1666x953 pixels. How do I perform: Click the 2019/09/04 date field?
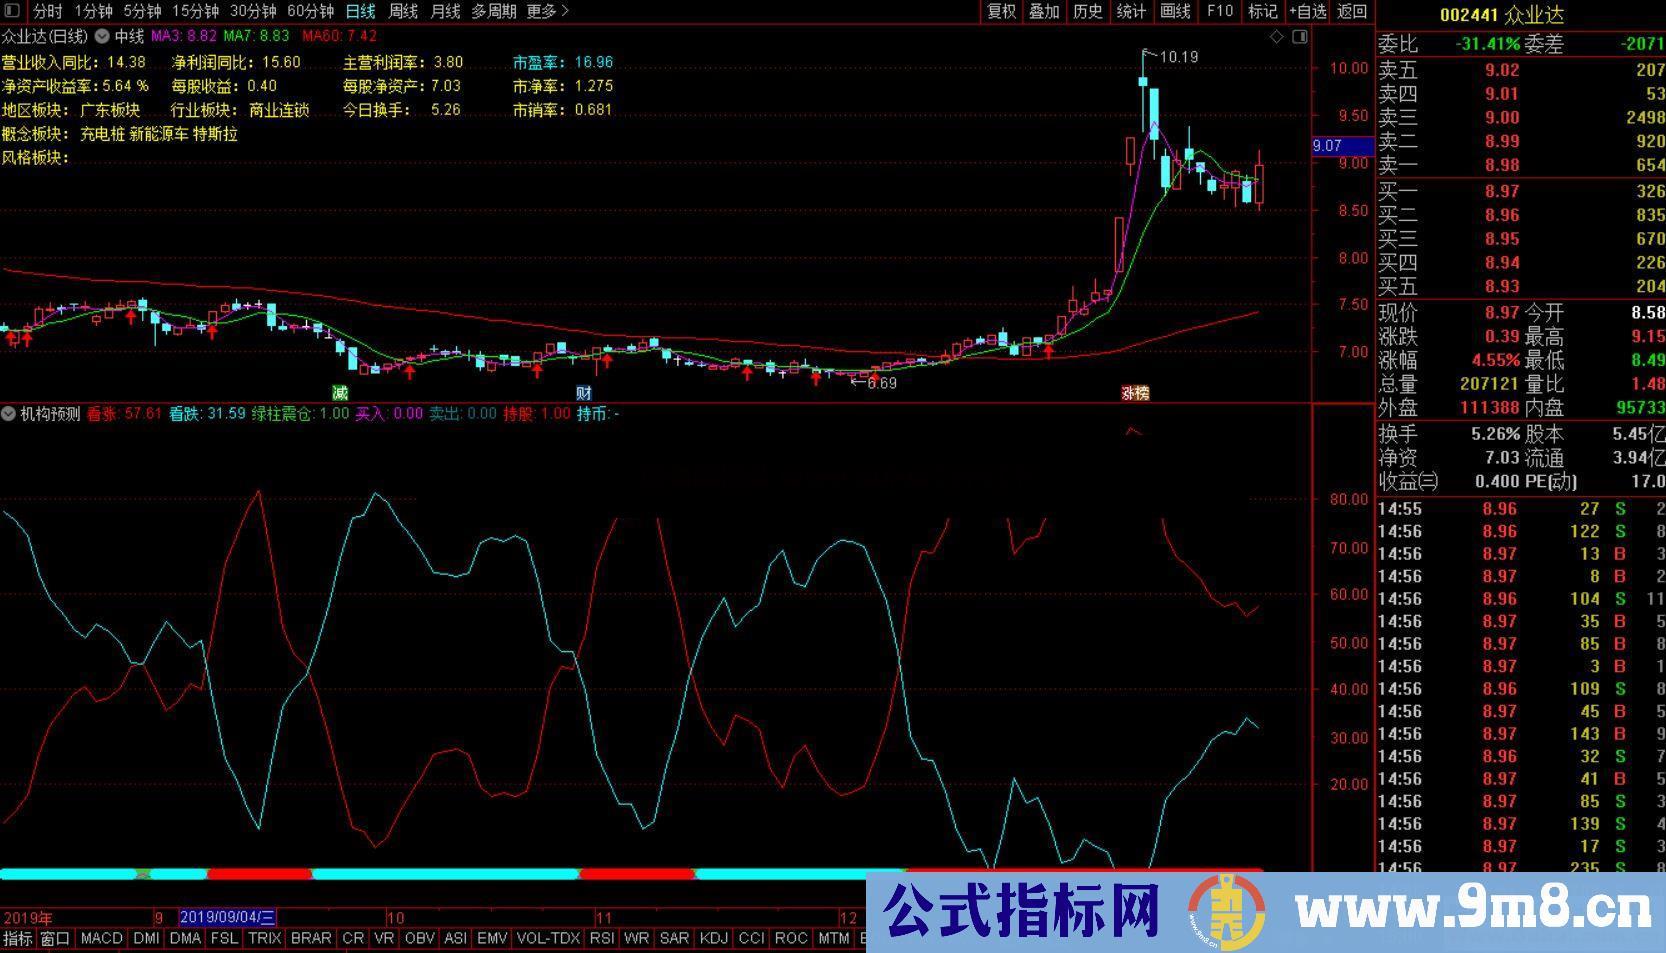tap(227, 917)
